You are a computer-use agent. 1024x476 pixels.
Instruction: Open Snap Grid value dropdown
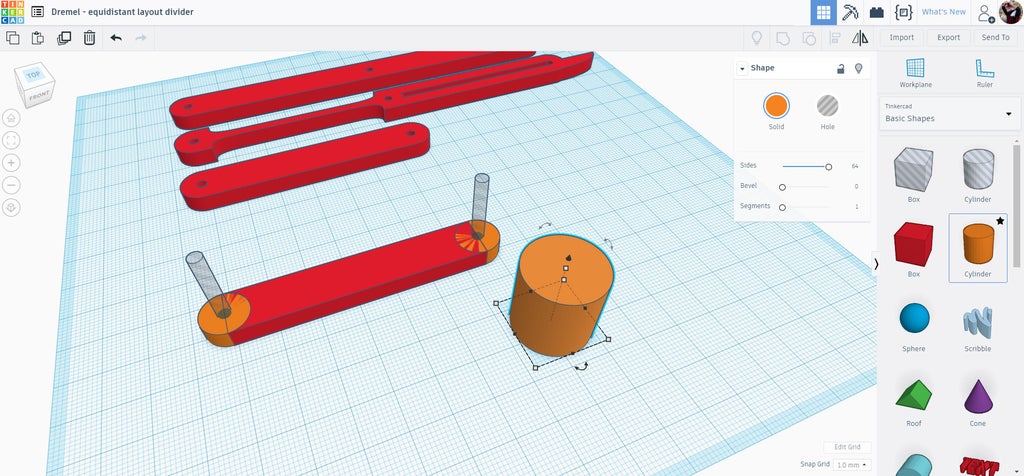click(854, 465)
